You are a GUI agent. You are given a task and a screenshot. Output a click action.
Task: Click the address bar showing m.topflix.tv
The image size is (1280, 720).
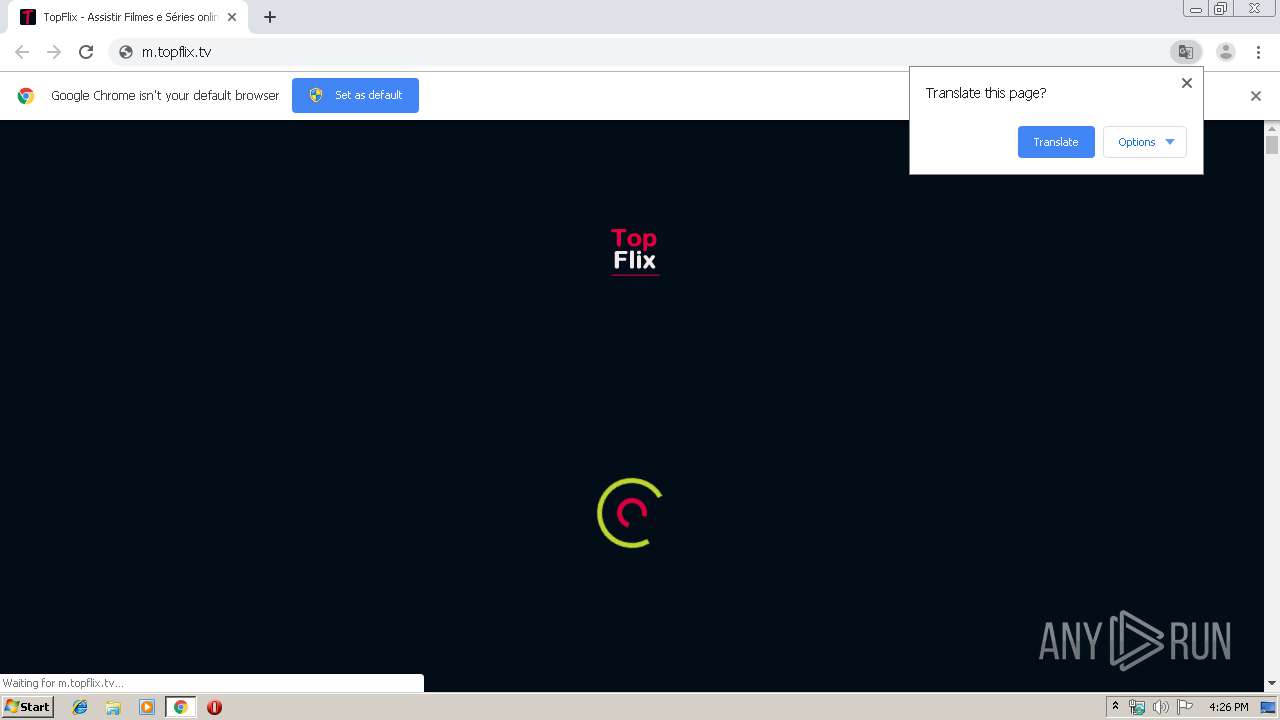640,52
